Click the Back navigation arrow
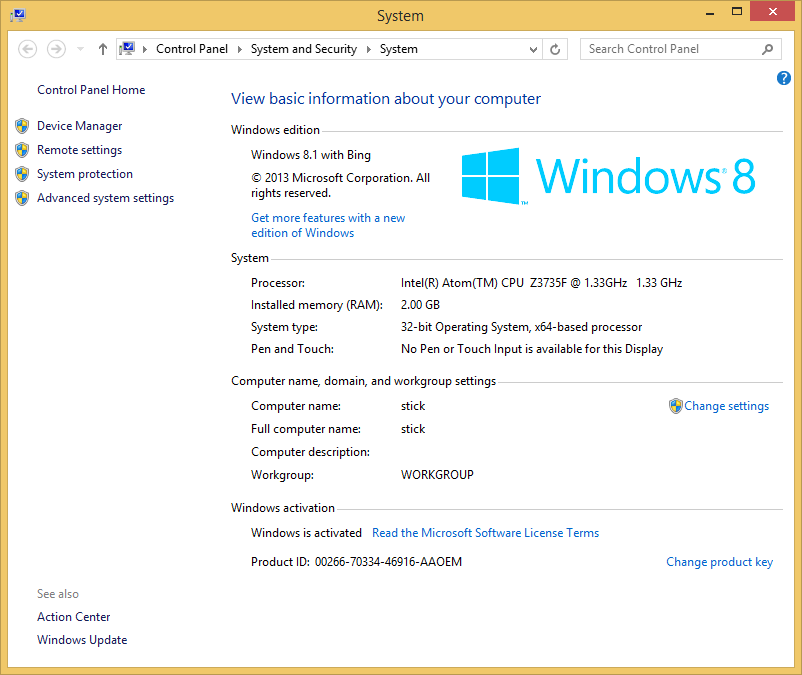The width and height of the screenshot is (802, 675). click(28, 49)
